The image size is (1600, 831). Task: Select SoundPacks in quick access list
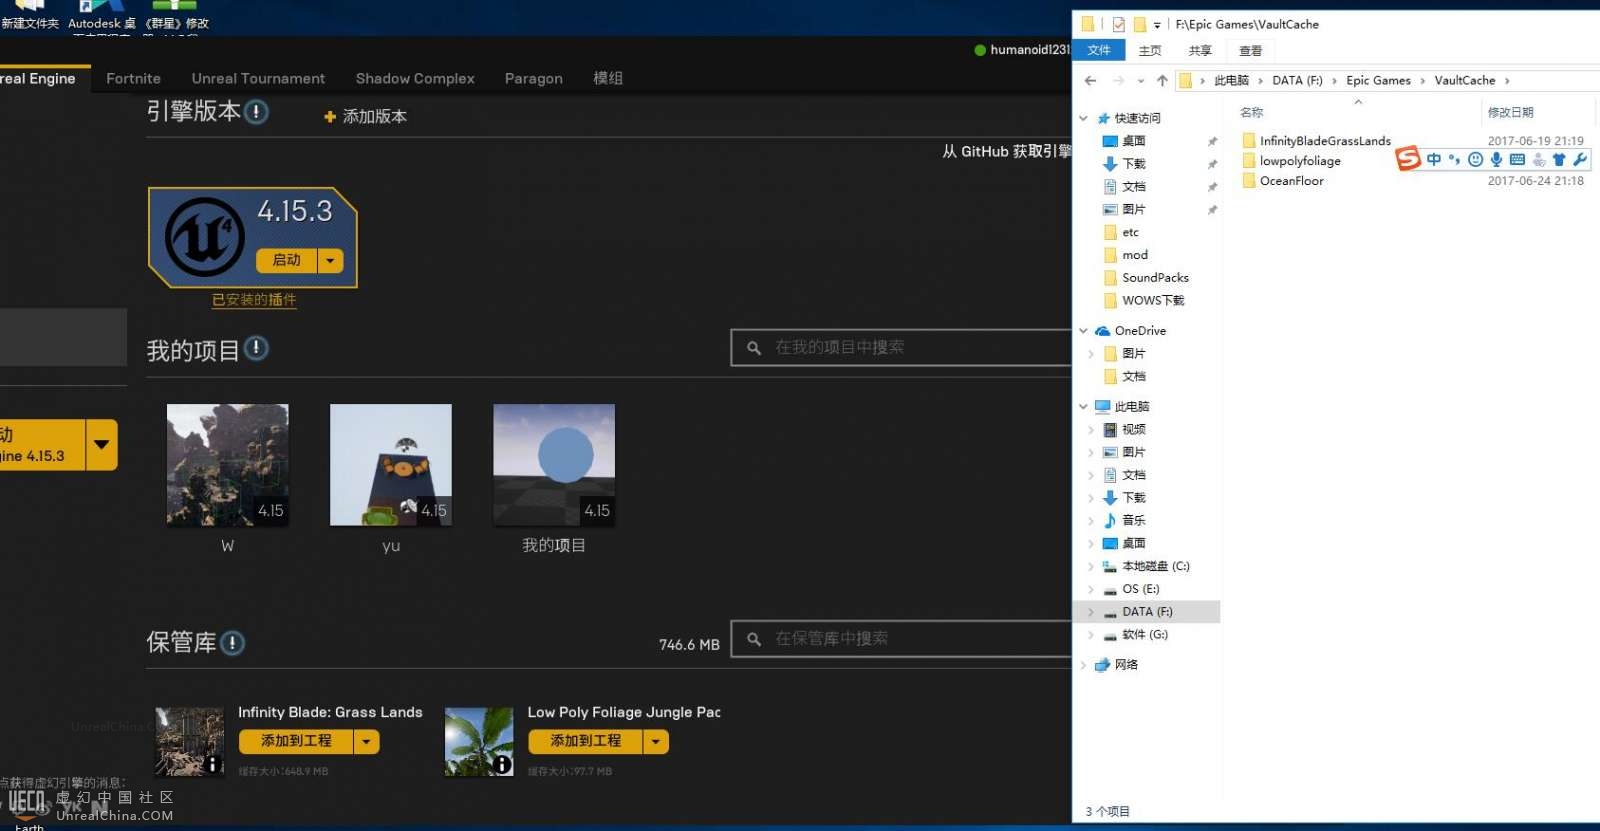tap(1155, 278)
